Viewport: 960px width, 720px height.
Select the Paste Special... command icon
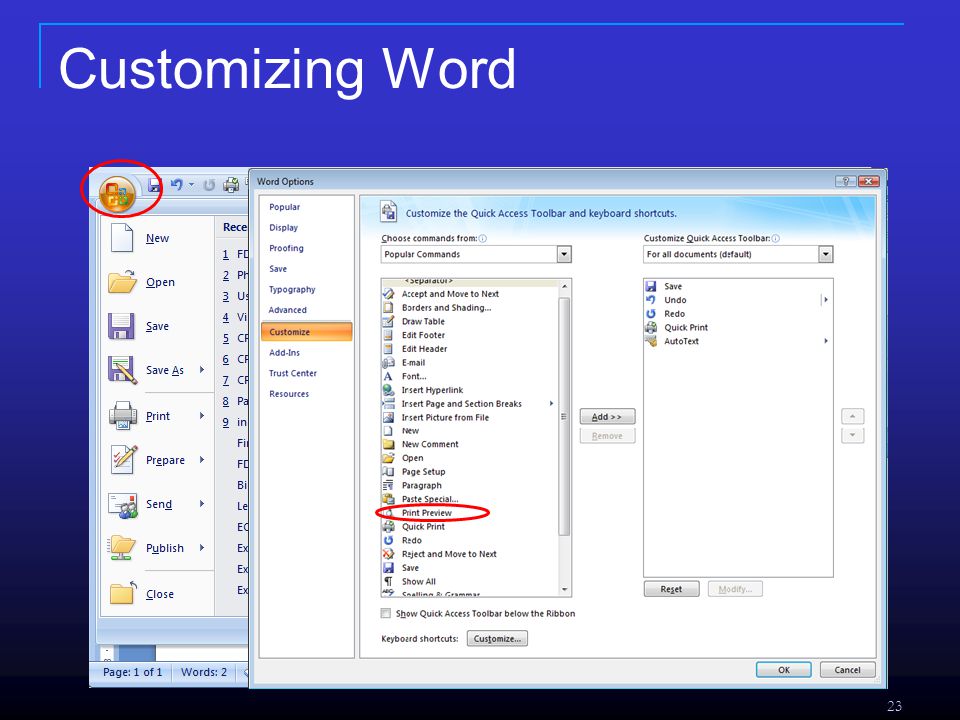tap(388, 499)
